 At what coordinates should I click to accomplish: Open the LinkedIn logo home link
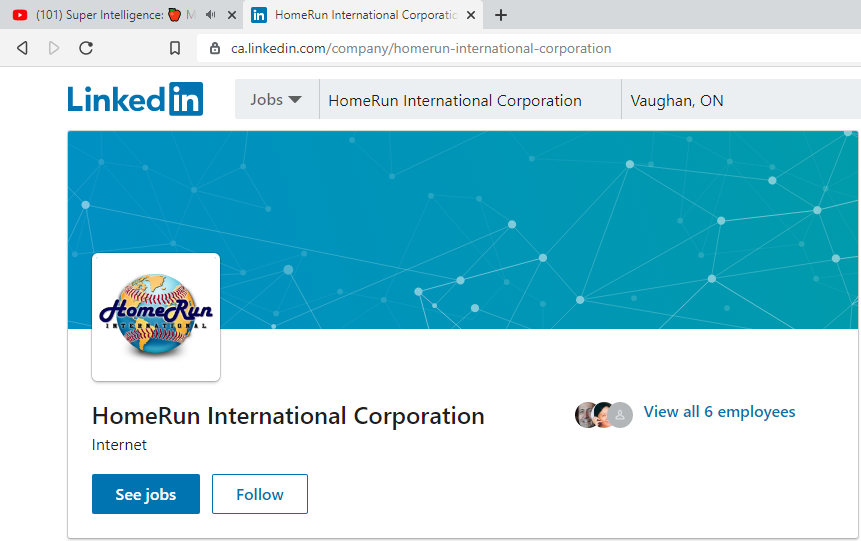point(135,99)
